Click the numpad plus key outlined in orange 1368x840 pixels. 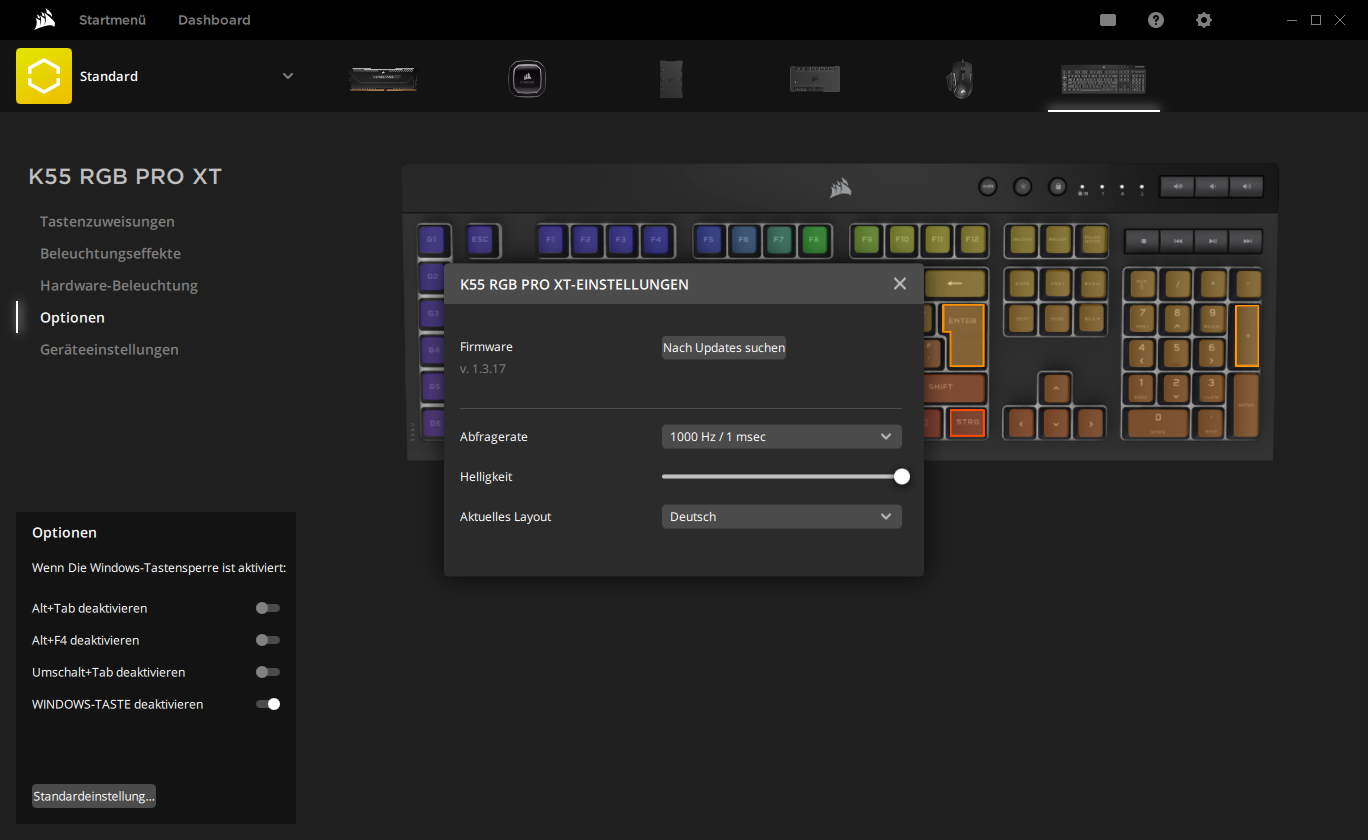tap(1247, 335)
